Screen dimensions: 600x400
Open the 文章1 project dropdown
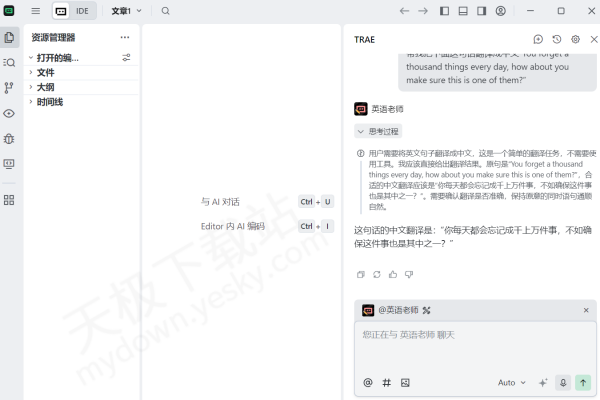pyautogui.click(x=126, y=11)
